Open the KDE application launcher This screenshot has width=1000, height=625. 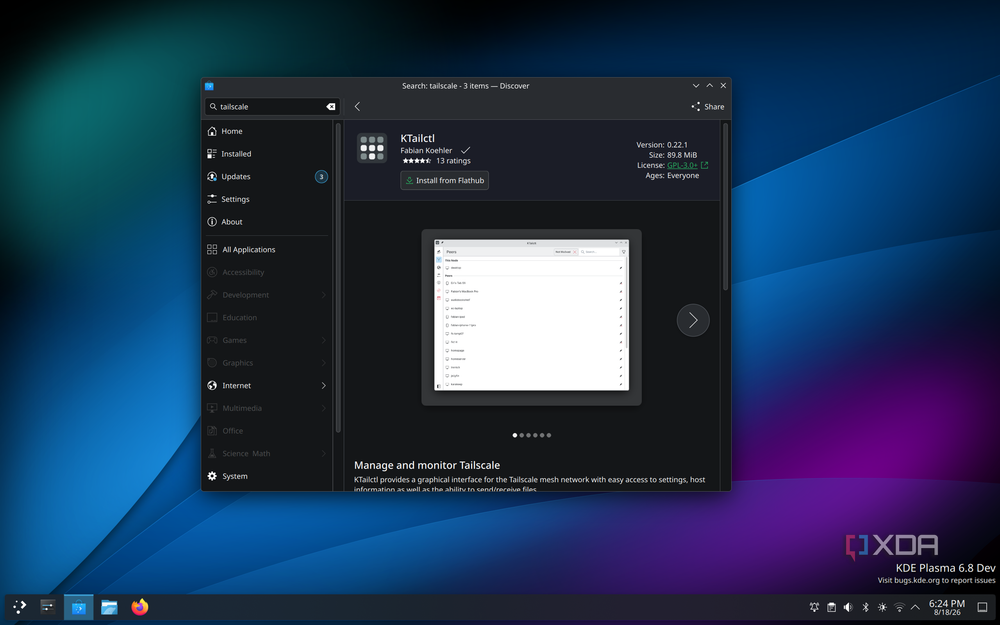20,607
